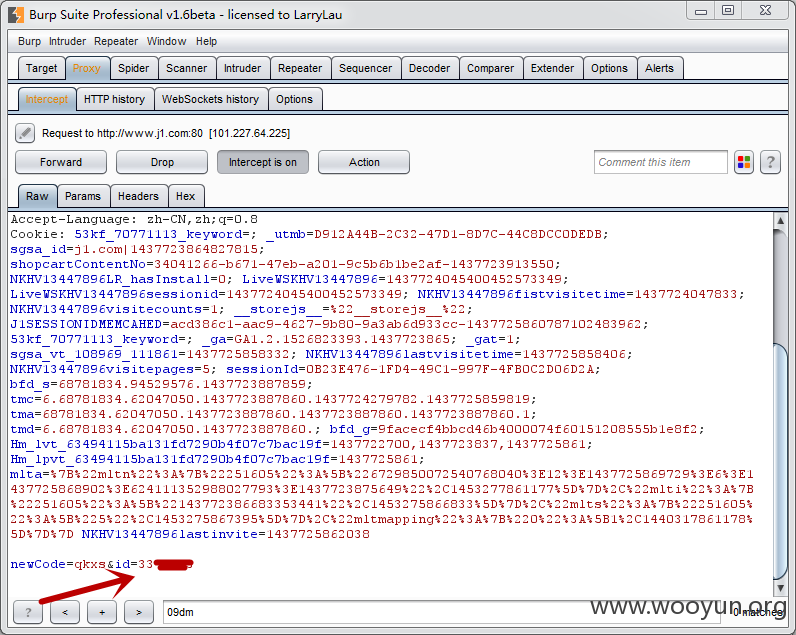This screenshot has width=796, height=635.
Task: Click the mlta cookie name
Action: [26, 475]
